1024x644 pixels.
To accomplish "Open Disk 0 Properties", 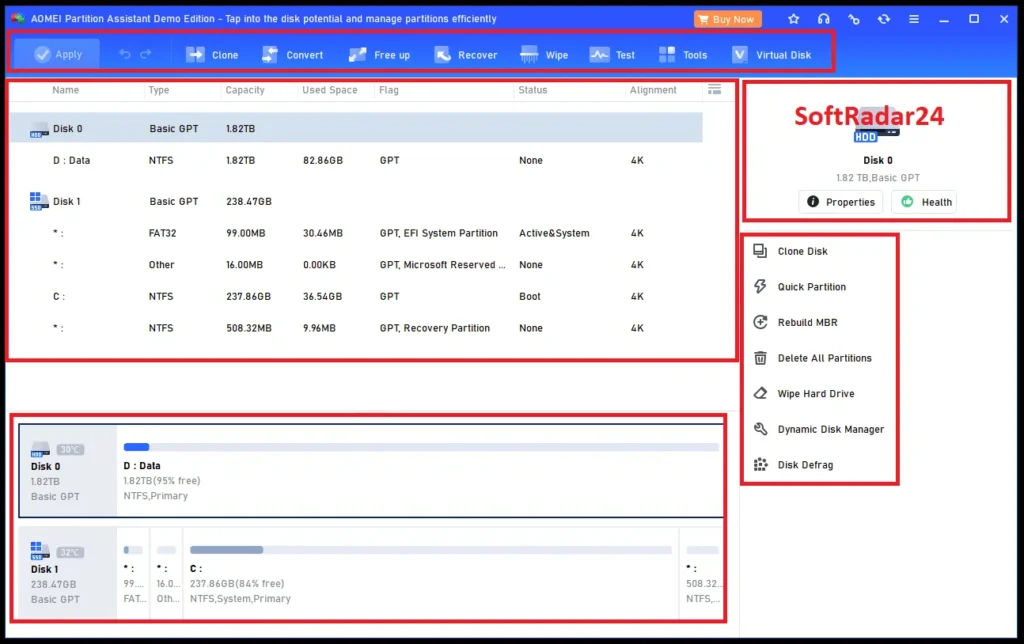I will 841,202.
